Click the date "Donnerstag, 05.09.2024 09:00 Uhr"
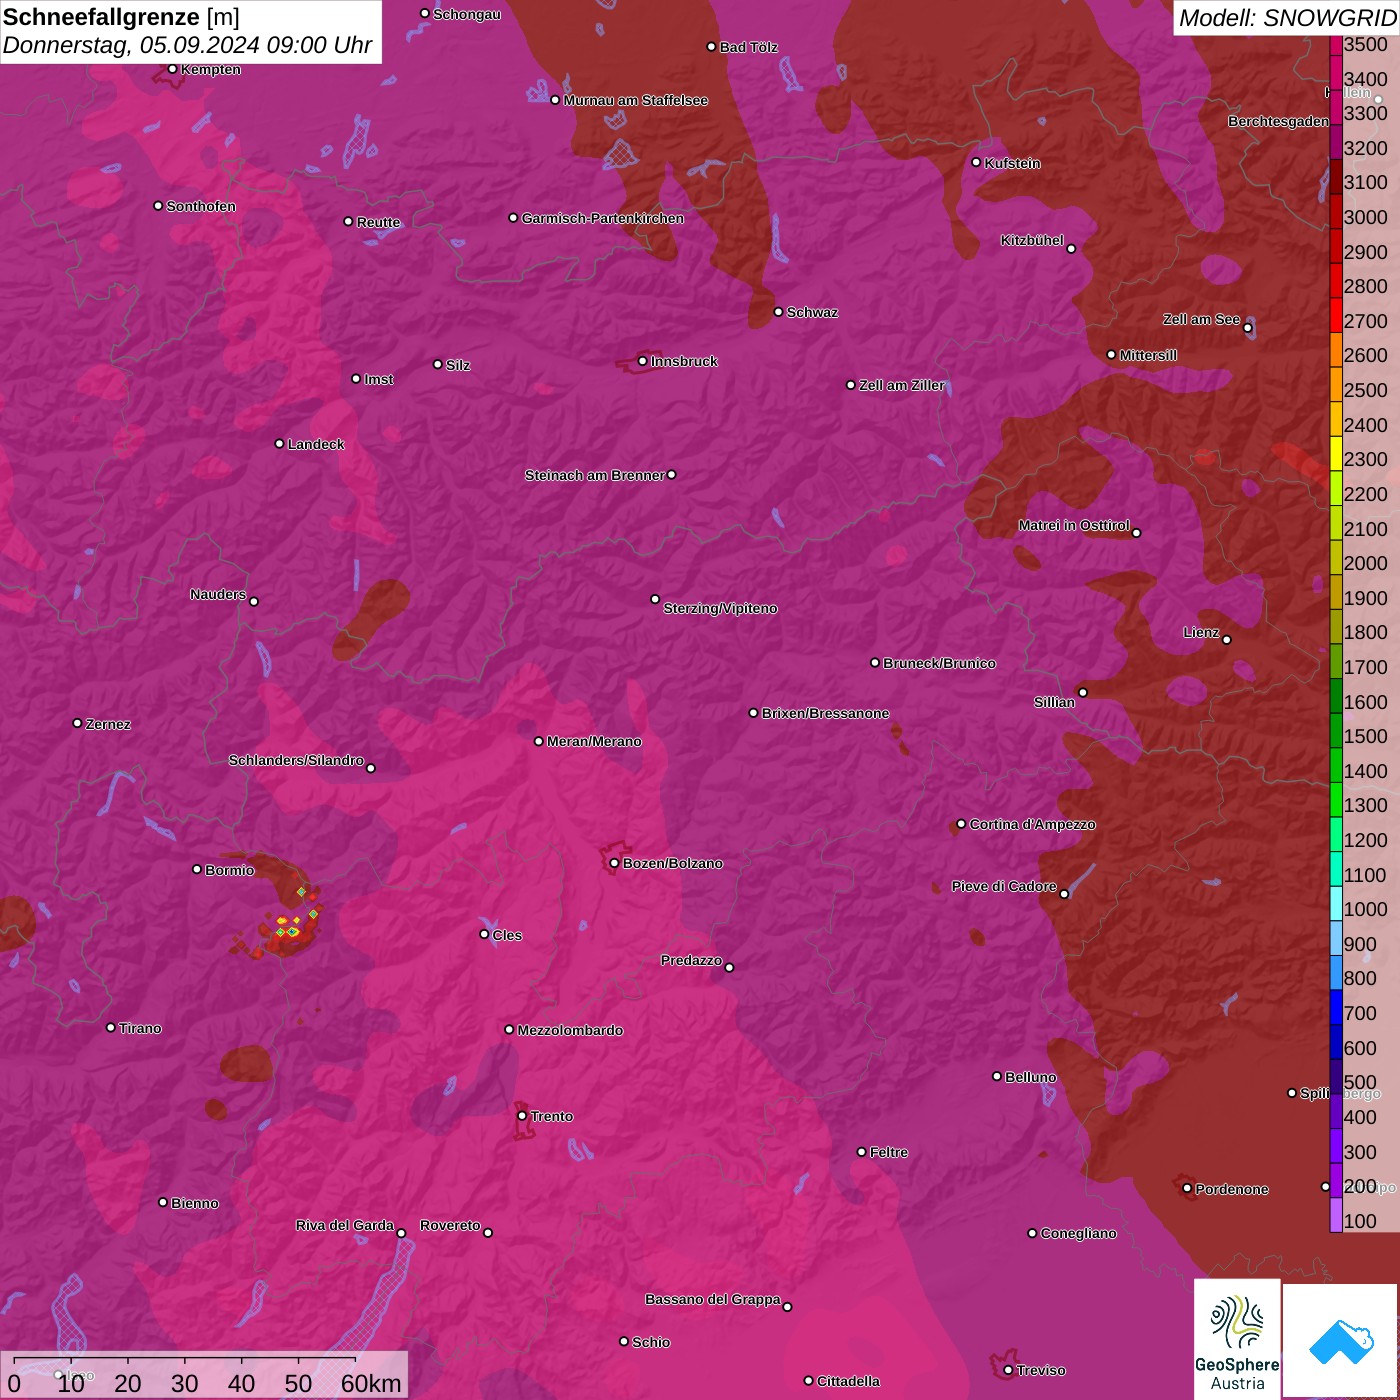 (188, 45)
